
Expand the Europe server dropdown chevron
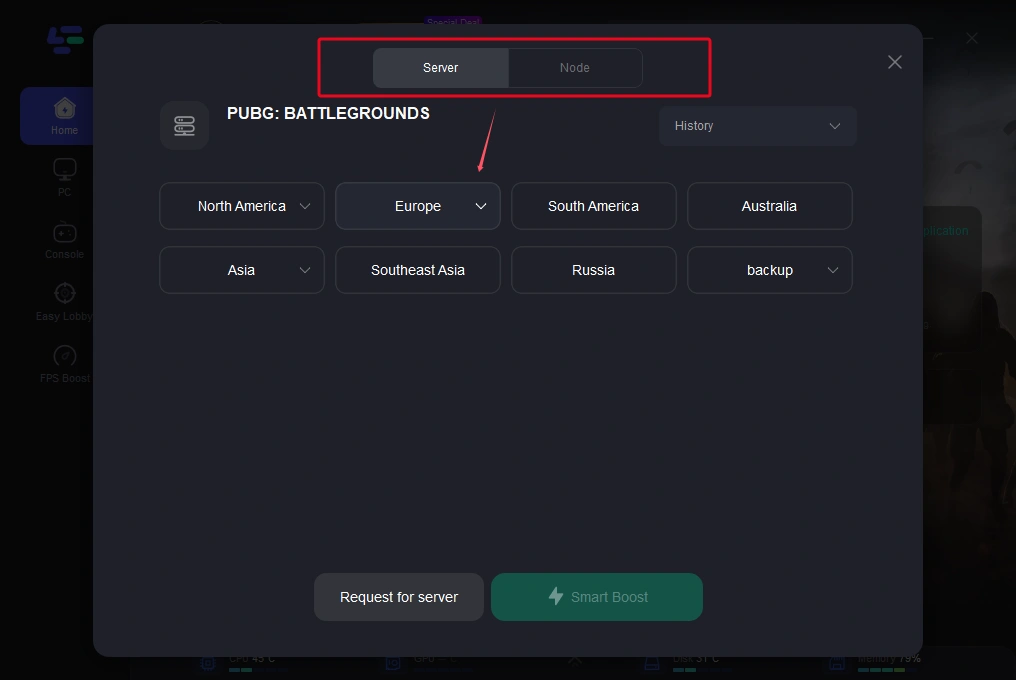coord(481,206)
